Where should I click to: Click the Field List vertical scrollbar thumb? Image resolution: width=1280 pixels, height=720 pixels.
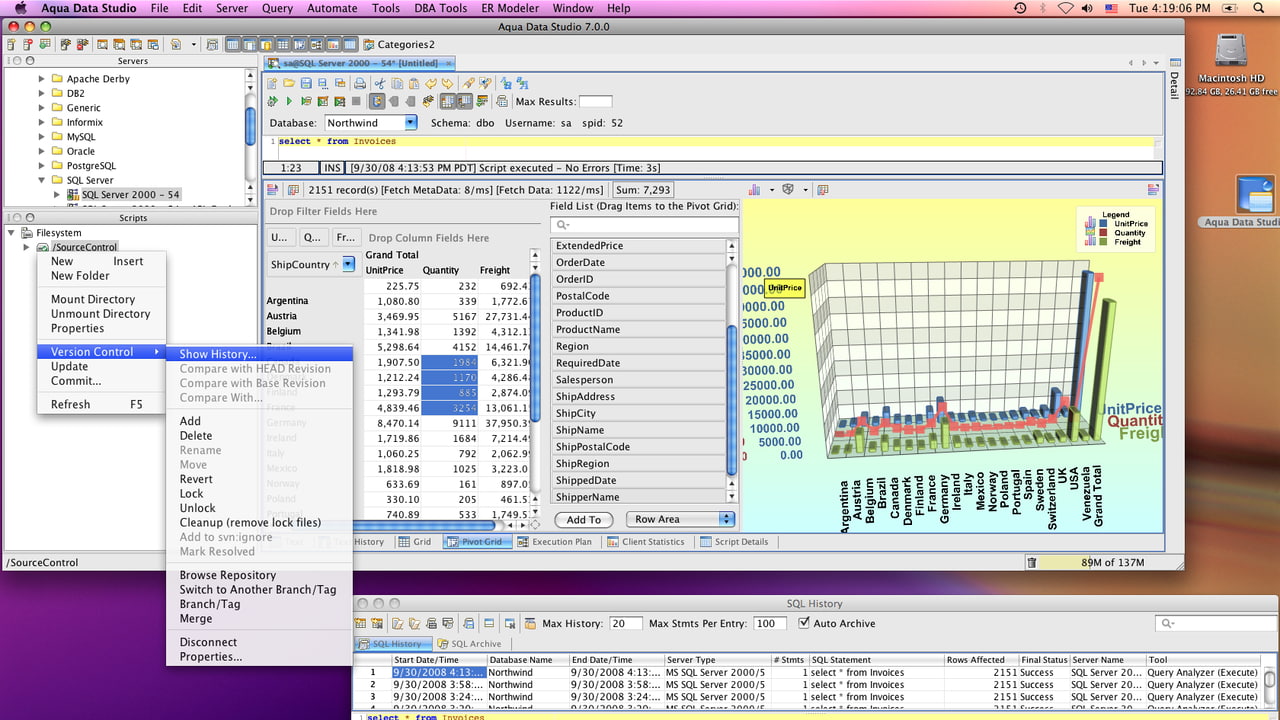(x=732, y=400)
